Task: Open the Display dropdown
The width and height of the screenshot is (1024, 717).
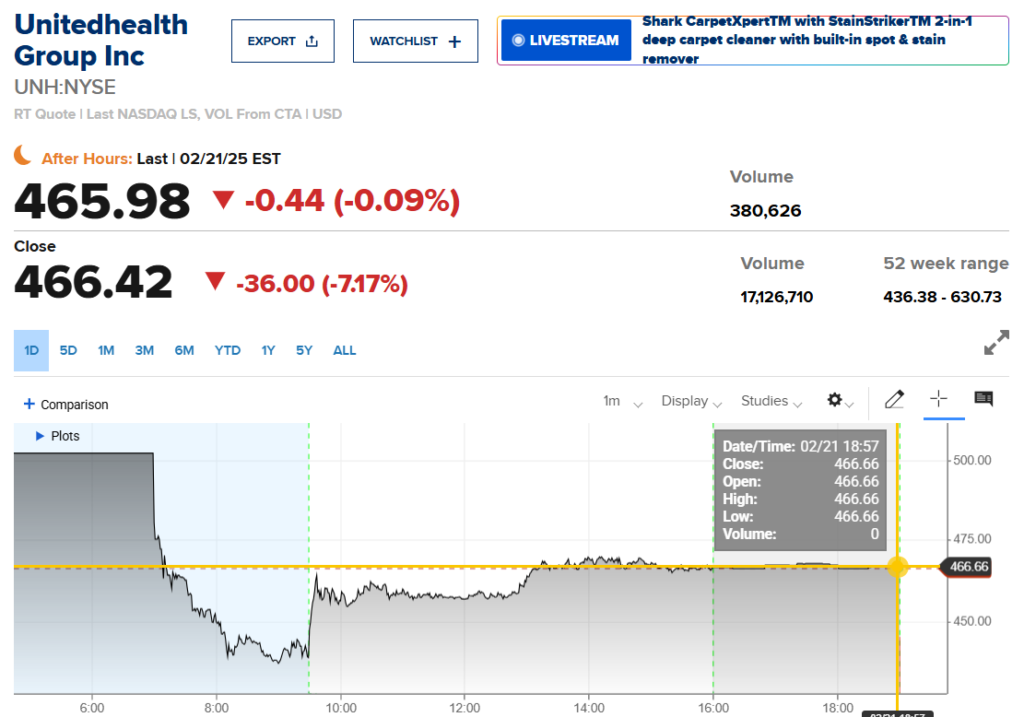Action: (x=691, y=401)
